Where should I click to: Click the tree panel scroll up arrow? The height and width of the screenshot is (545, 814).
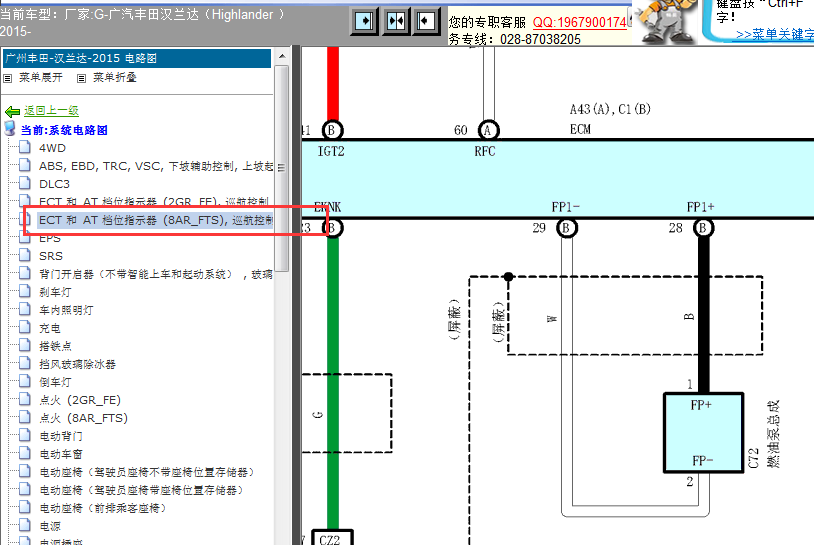(282, 56)
